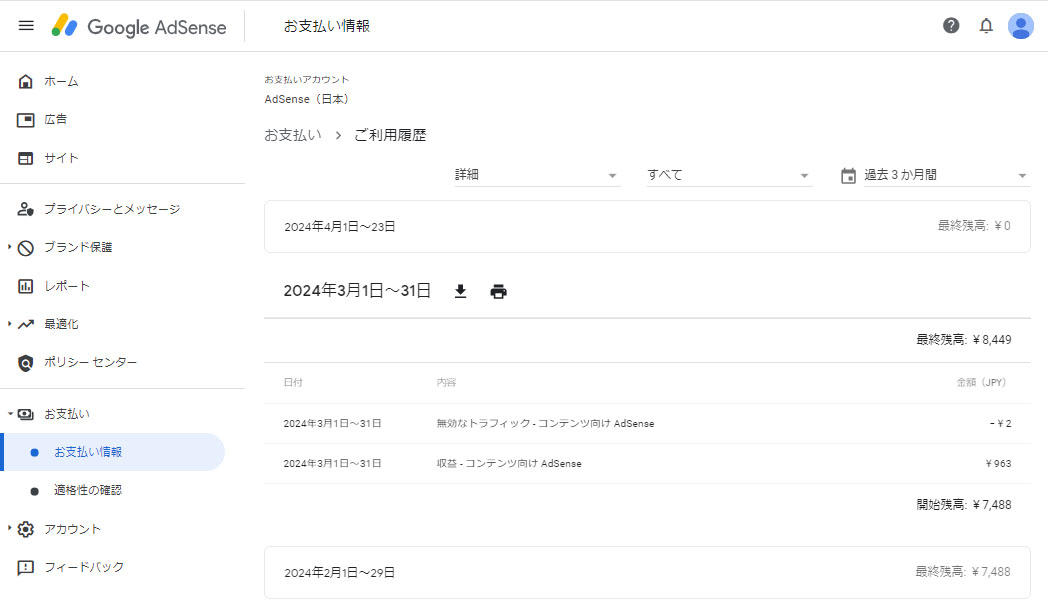The image size is (1048, 615).
Task: Print the March 2024 statement
Action: click(498, 291)
